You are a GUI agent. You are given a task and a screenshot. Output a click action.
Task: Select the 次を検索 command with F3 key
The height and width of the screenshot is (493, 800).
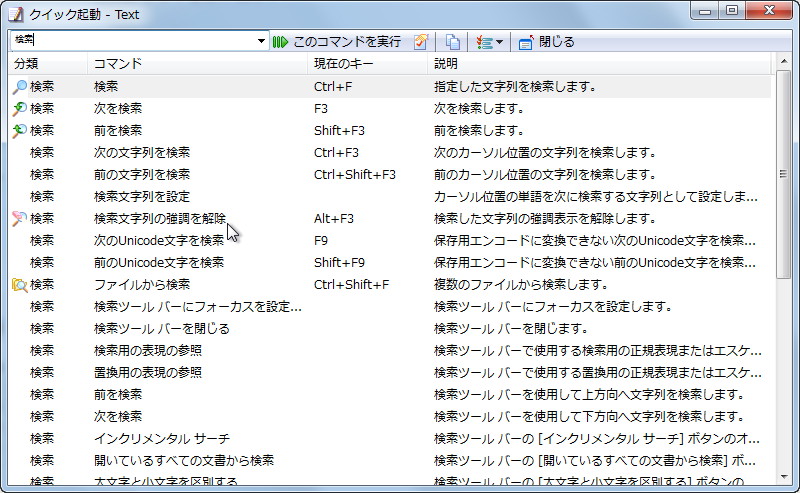click(117, 109)
